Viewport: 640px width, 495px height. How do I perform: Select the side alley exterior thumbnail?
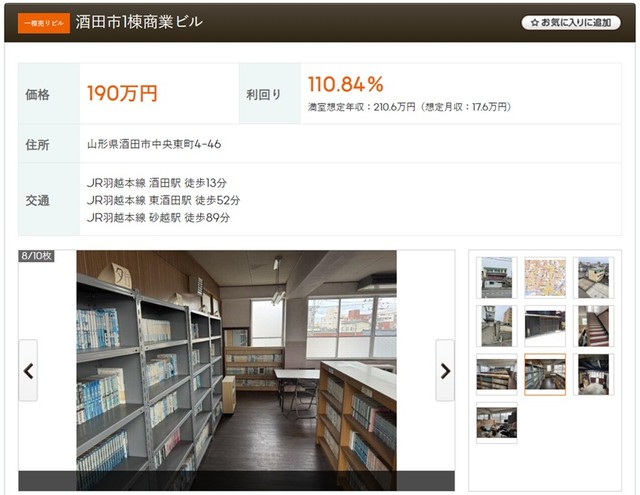(x=496, y=326)
